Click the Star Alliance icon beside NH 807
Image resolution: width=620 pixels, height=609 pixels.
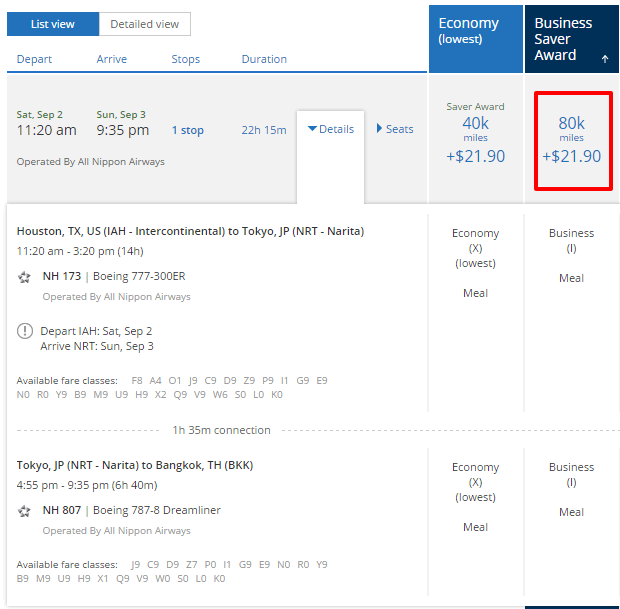pyautogui.click(x=25, y=511)
